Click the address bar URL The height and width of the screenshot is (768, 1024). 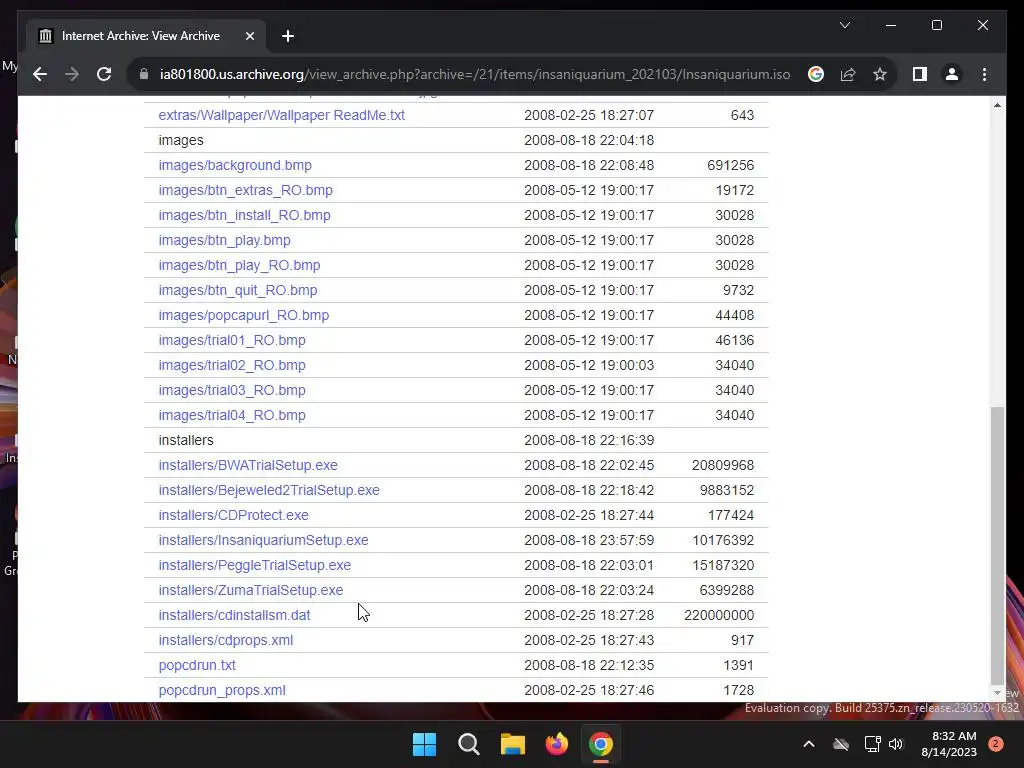click(x=475, y=74)
